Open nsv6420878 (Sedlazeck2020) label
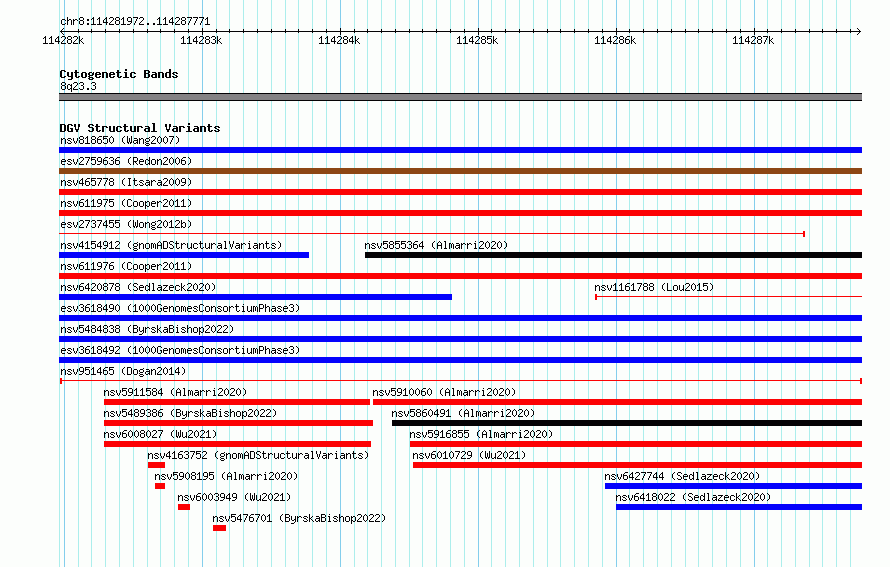Viewport: 890px width, 567px height. [138, 287]
